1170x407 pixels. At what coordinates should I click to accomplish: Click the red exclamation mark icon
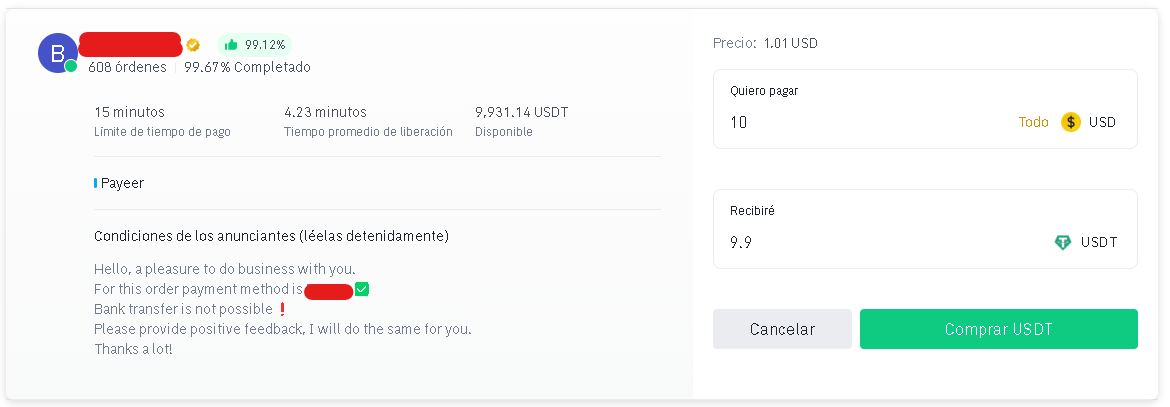click(282, 309)
